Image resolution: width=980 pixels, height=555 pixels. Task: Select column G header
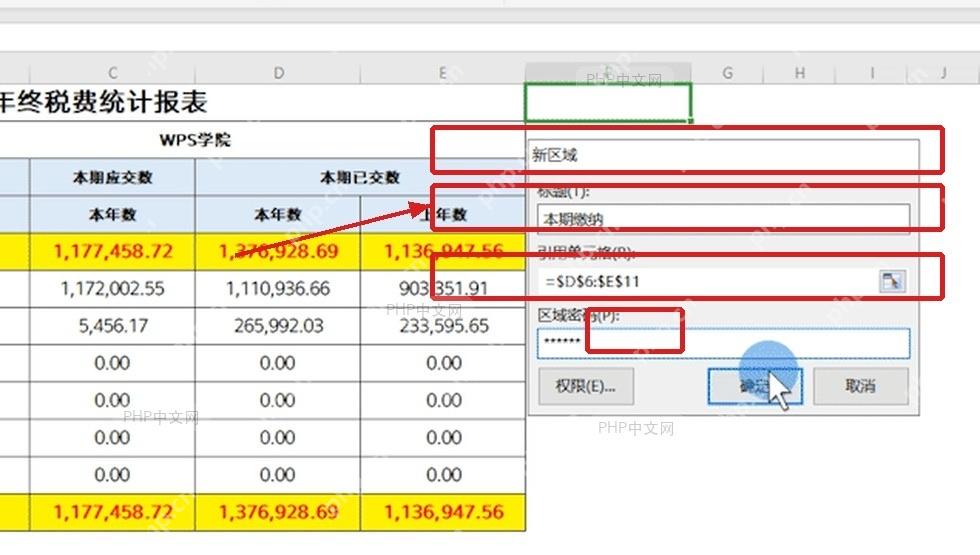[728, 73]
